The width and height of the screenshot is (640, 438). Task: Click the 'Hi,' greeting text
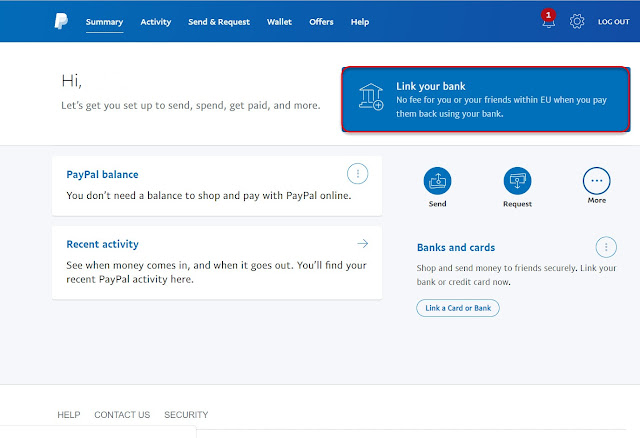click(71, 81)
